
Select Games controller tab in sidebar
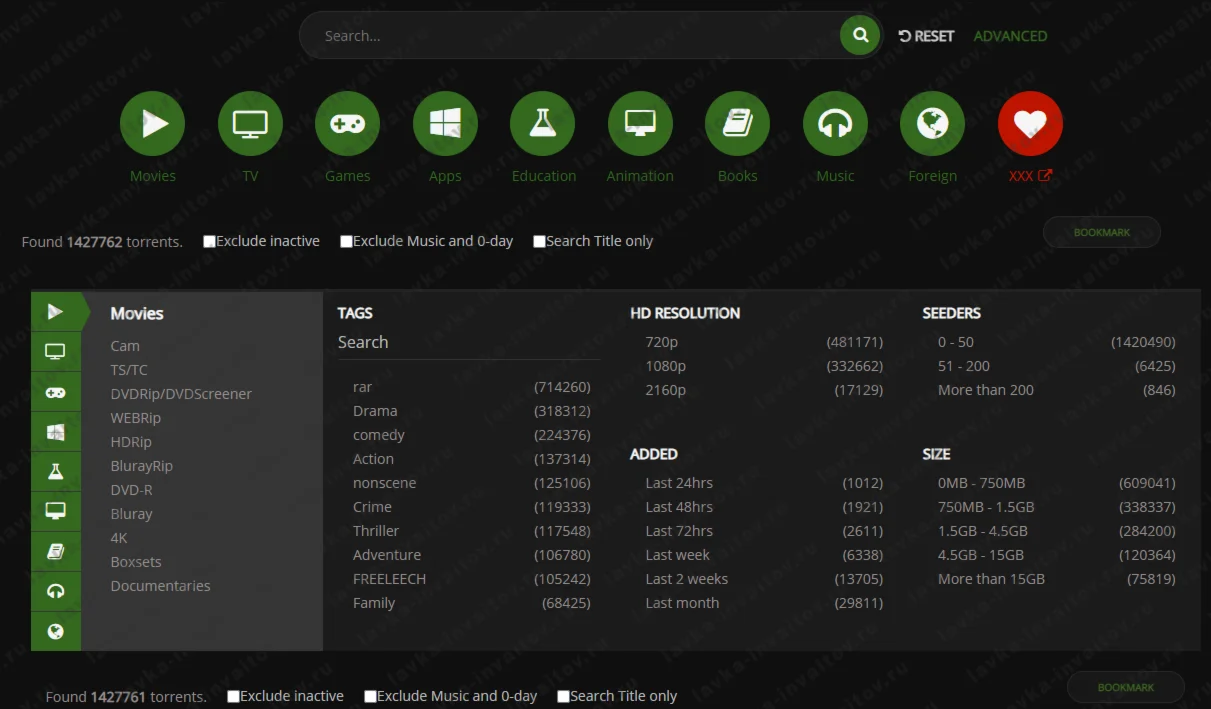(x=56, y=392)
